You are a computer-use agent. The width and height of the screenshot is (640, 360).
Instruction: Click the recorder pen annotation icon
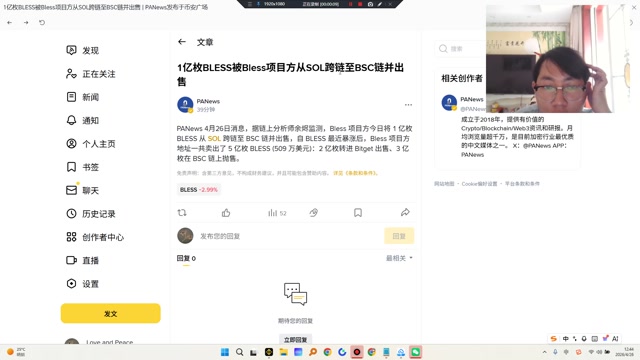point(380,4)
